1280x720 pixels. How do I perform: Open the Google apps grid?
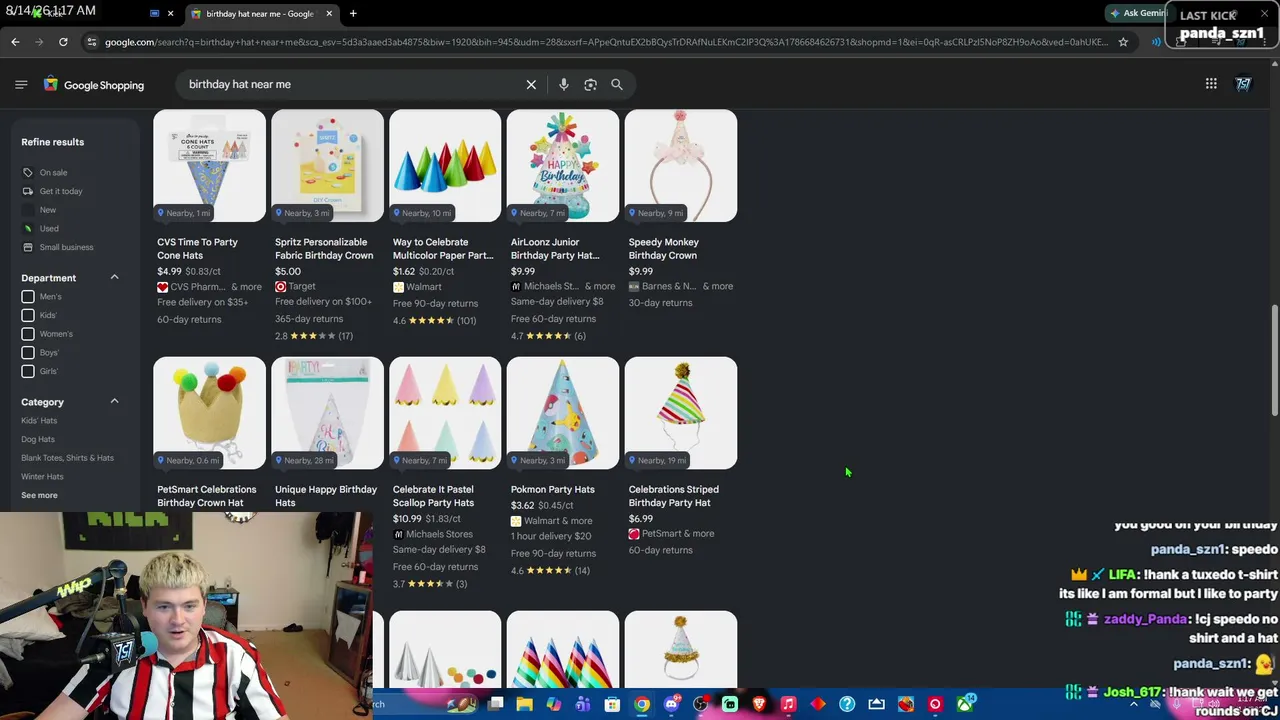coord(1211,84)
